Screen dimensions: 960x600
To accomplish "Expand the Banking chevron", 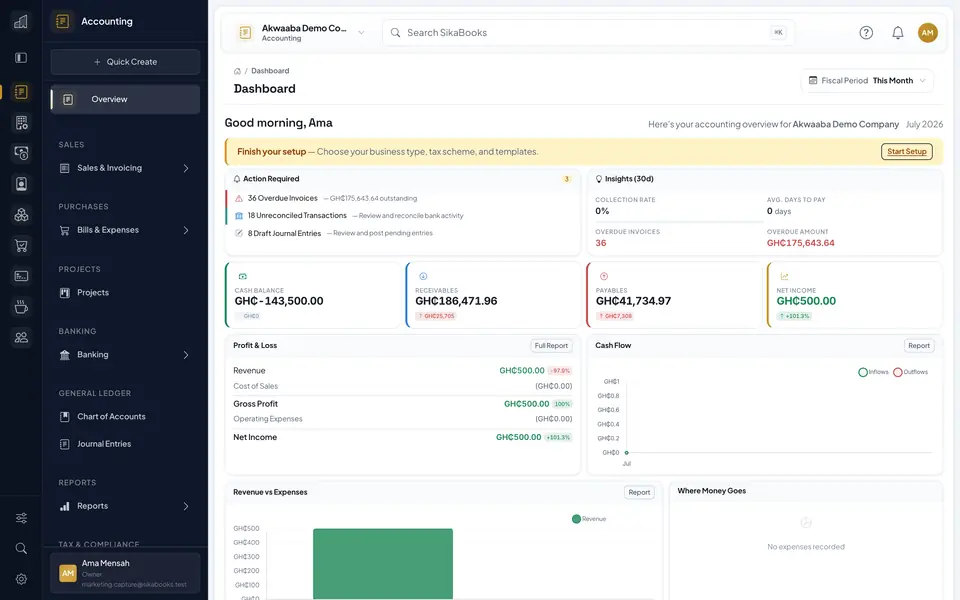I will click(186, 355).
